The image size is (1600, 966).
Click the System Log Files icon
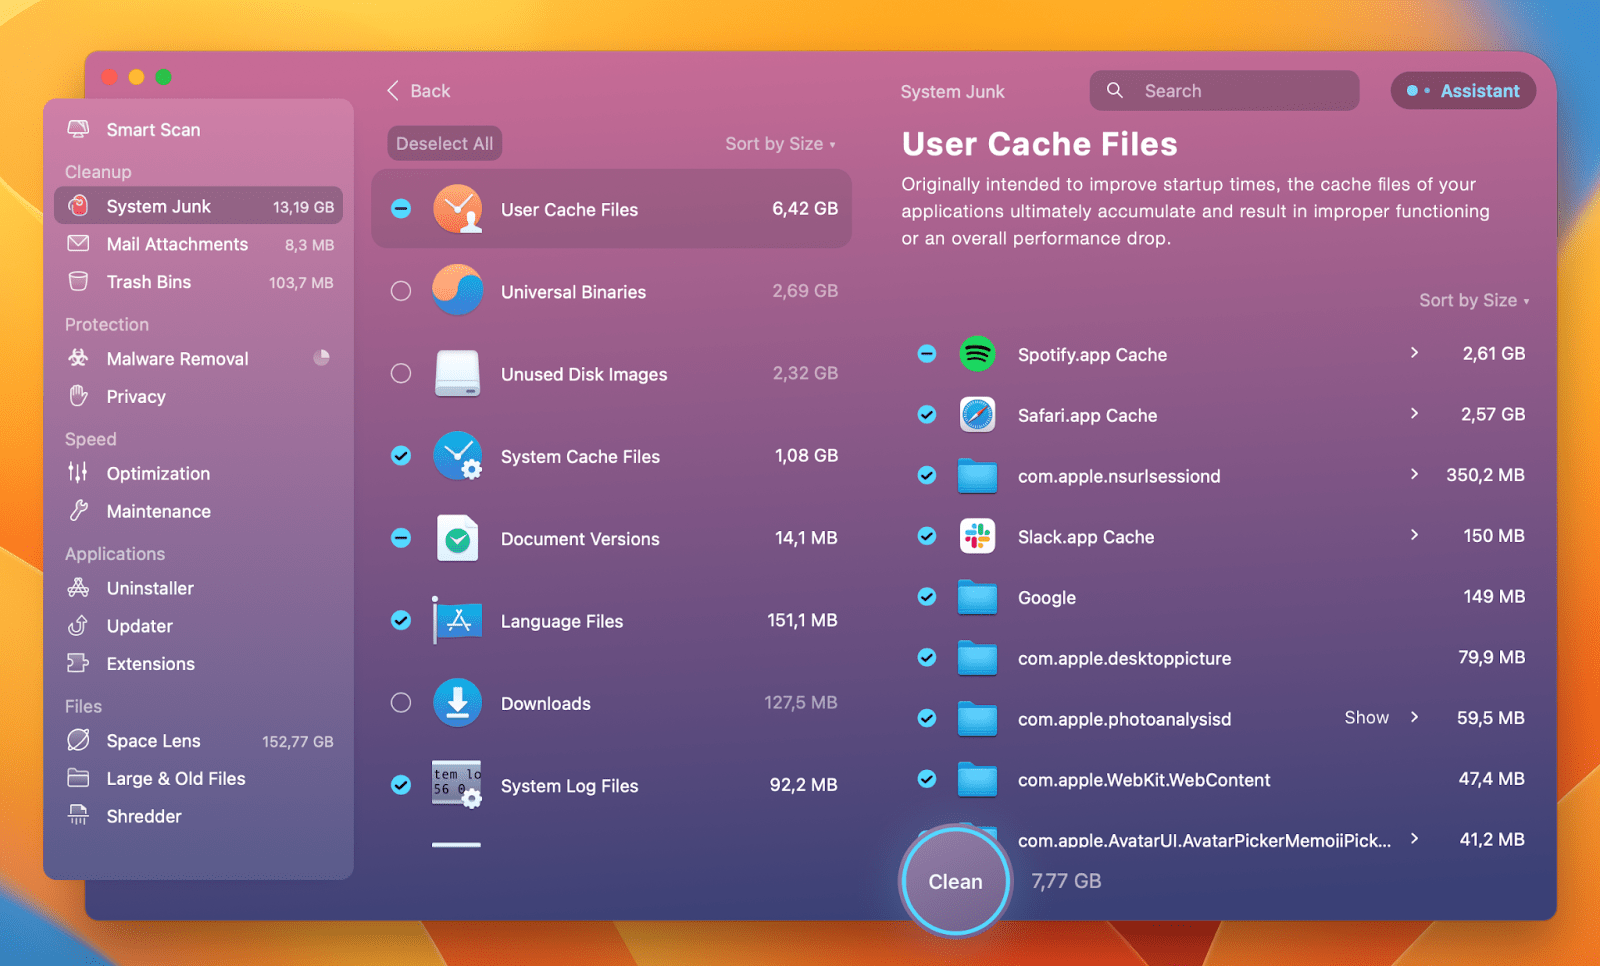458,785
